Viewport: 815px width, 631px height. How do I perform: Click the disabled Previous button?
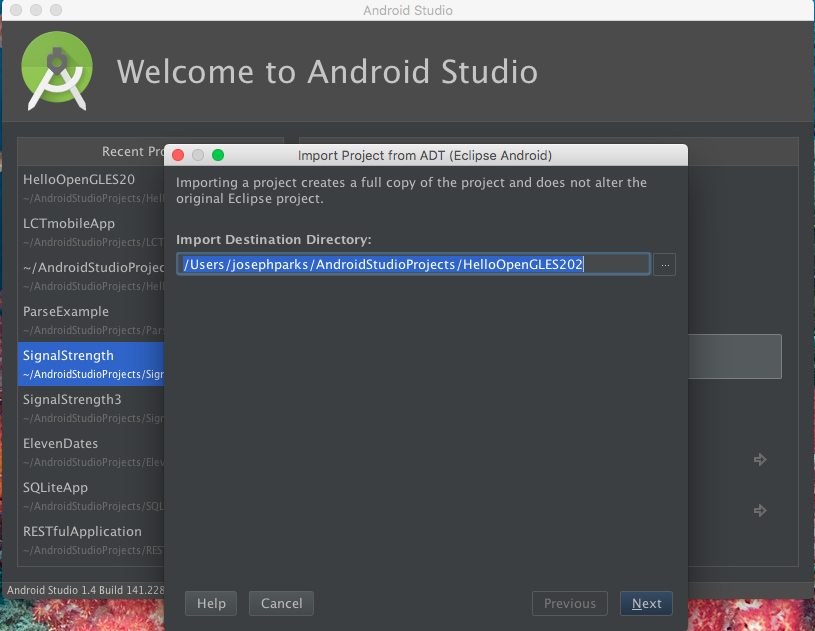point(570,603)
